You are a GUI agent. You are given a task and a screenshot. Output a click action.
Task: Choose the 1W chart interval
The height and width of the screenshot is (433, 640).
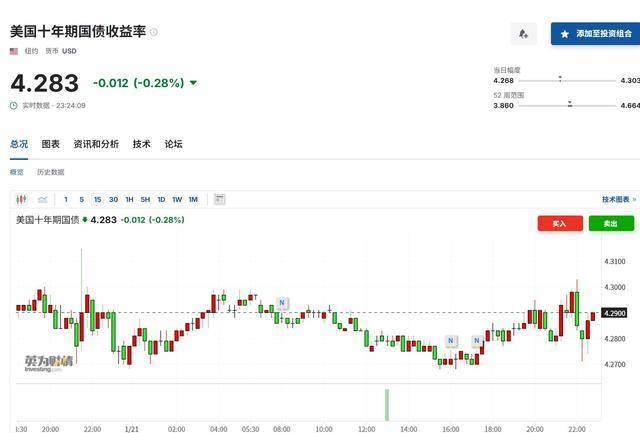pyautogui.click(x=177, y=199)
